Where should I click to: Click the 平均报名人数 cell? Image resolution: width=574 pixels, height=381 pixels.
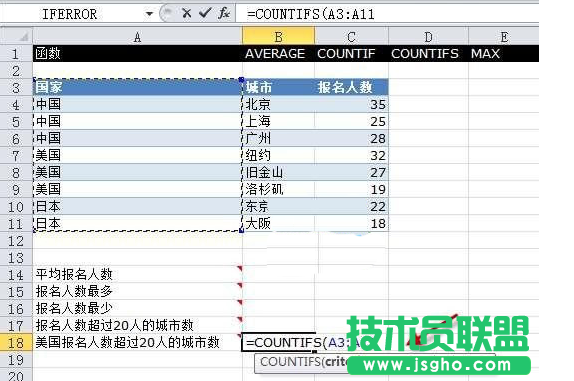pyautogui.click(x=137, y=274)
